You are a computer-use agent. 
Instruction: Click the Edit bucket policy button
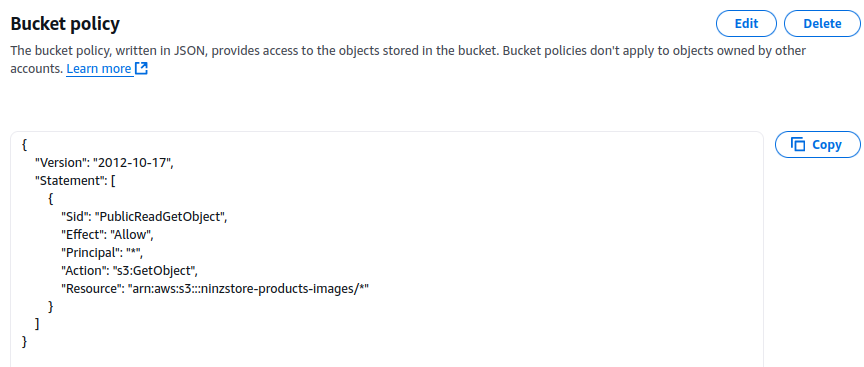746,24
